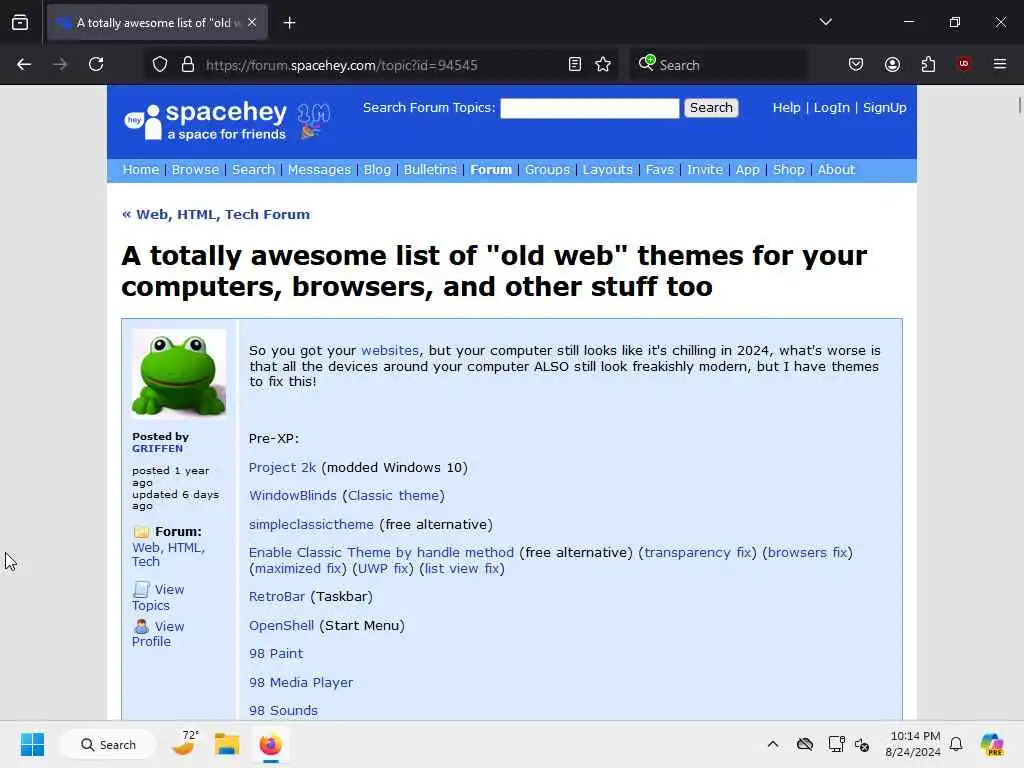This screenshot has height=768, width=1024.
Task: Open the Help link
Action: (x=786, y=108)
